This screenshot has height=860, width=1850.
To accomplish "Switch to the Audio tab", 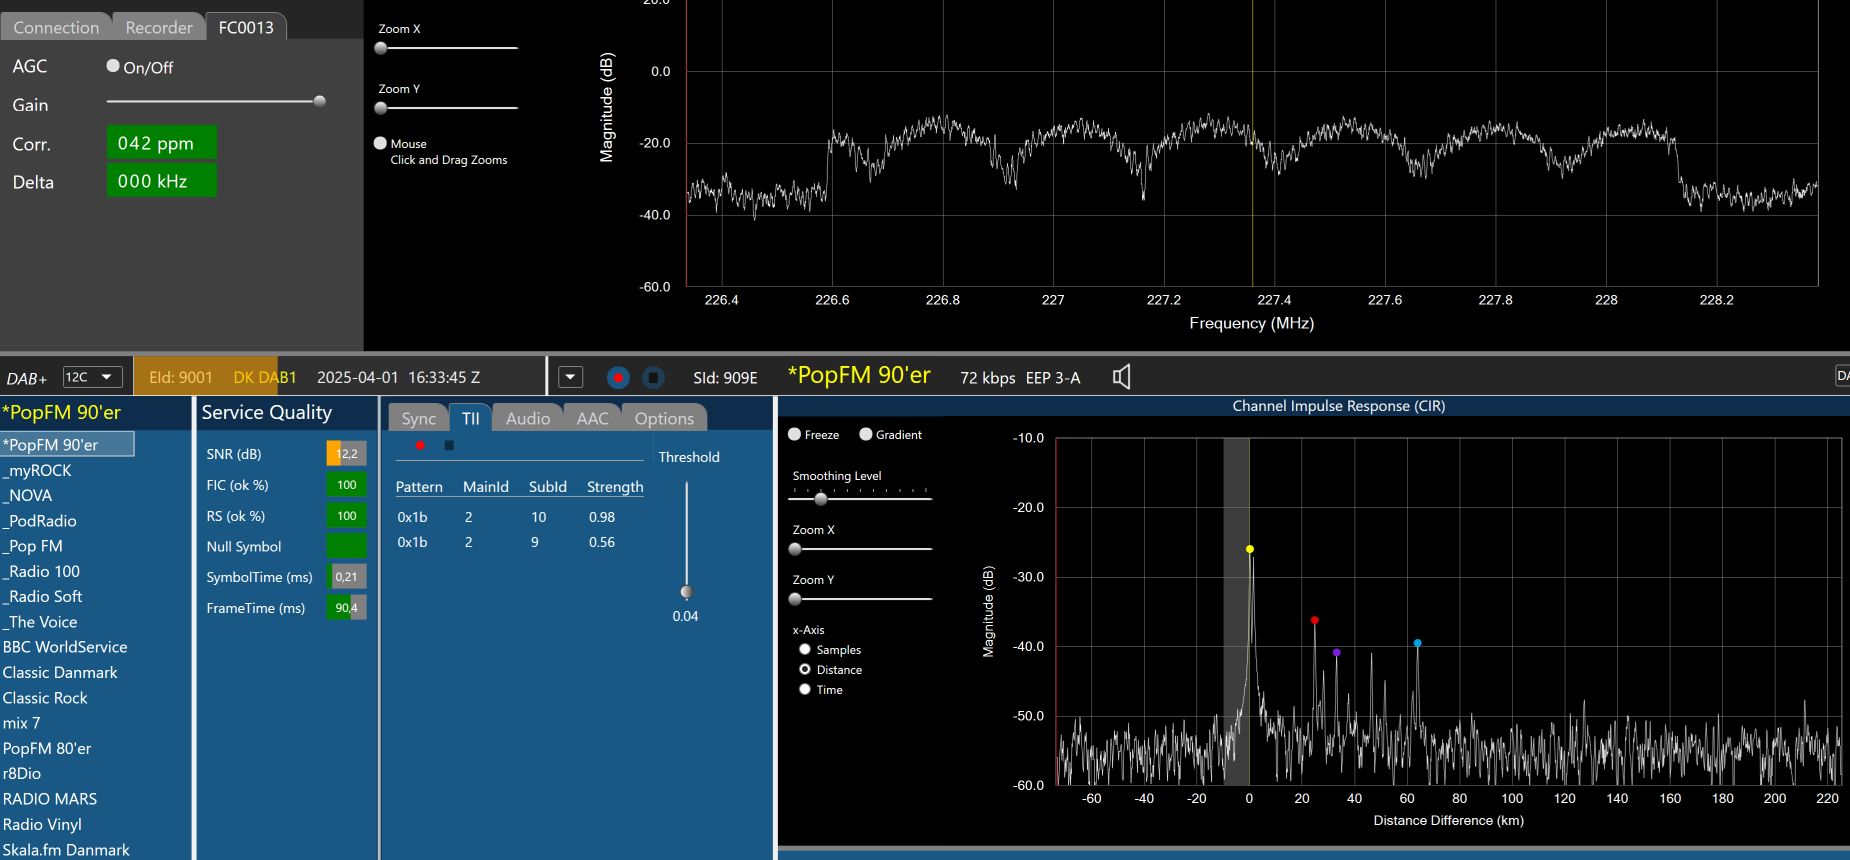I will click(x=527, y=418).
